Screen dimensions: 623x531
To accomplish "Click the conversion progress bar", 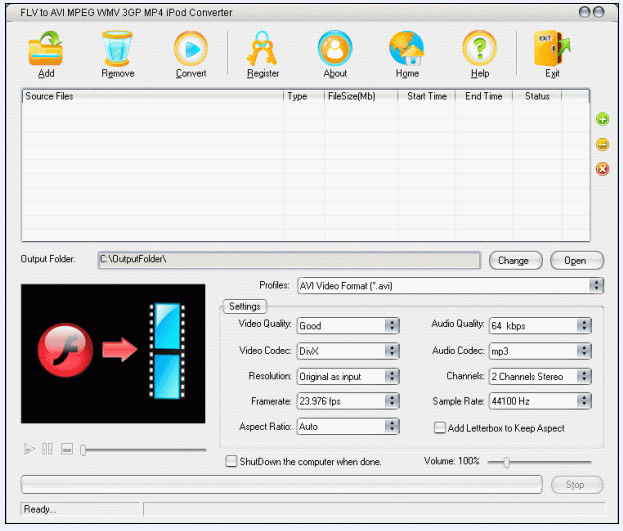I will pos(281,484).
